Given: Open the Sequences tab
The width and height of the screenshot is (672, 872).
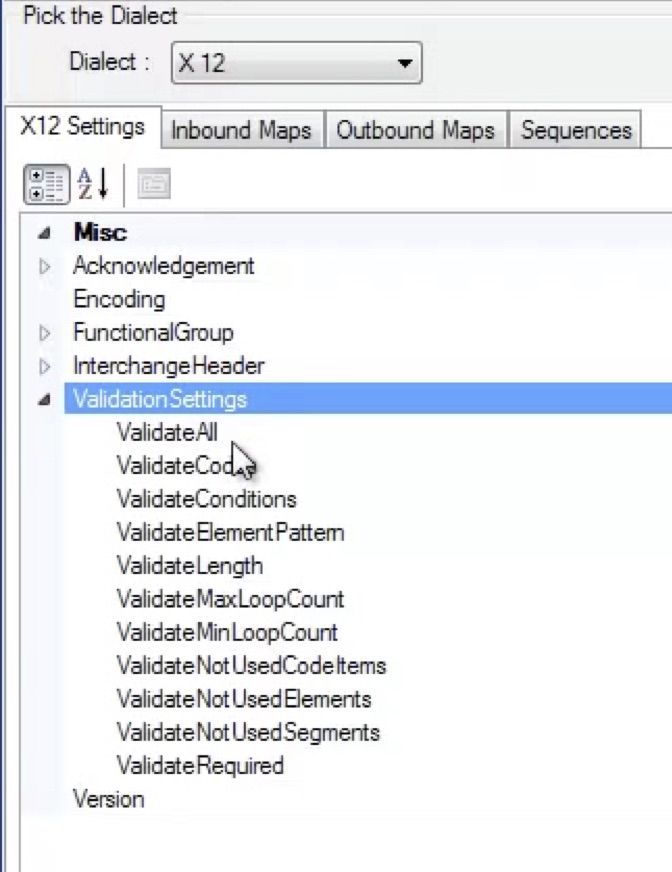Looking at the screenshot, I should [576, 130].
